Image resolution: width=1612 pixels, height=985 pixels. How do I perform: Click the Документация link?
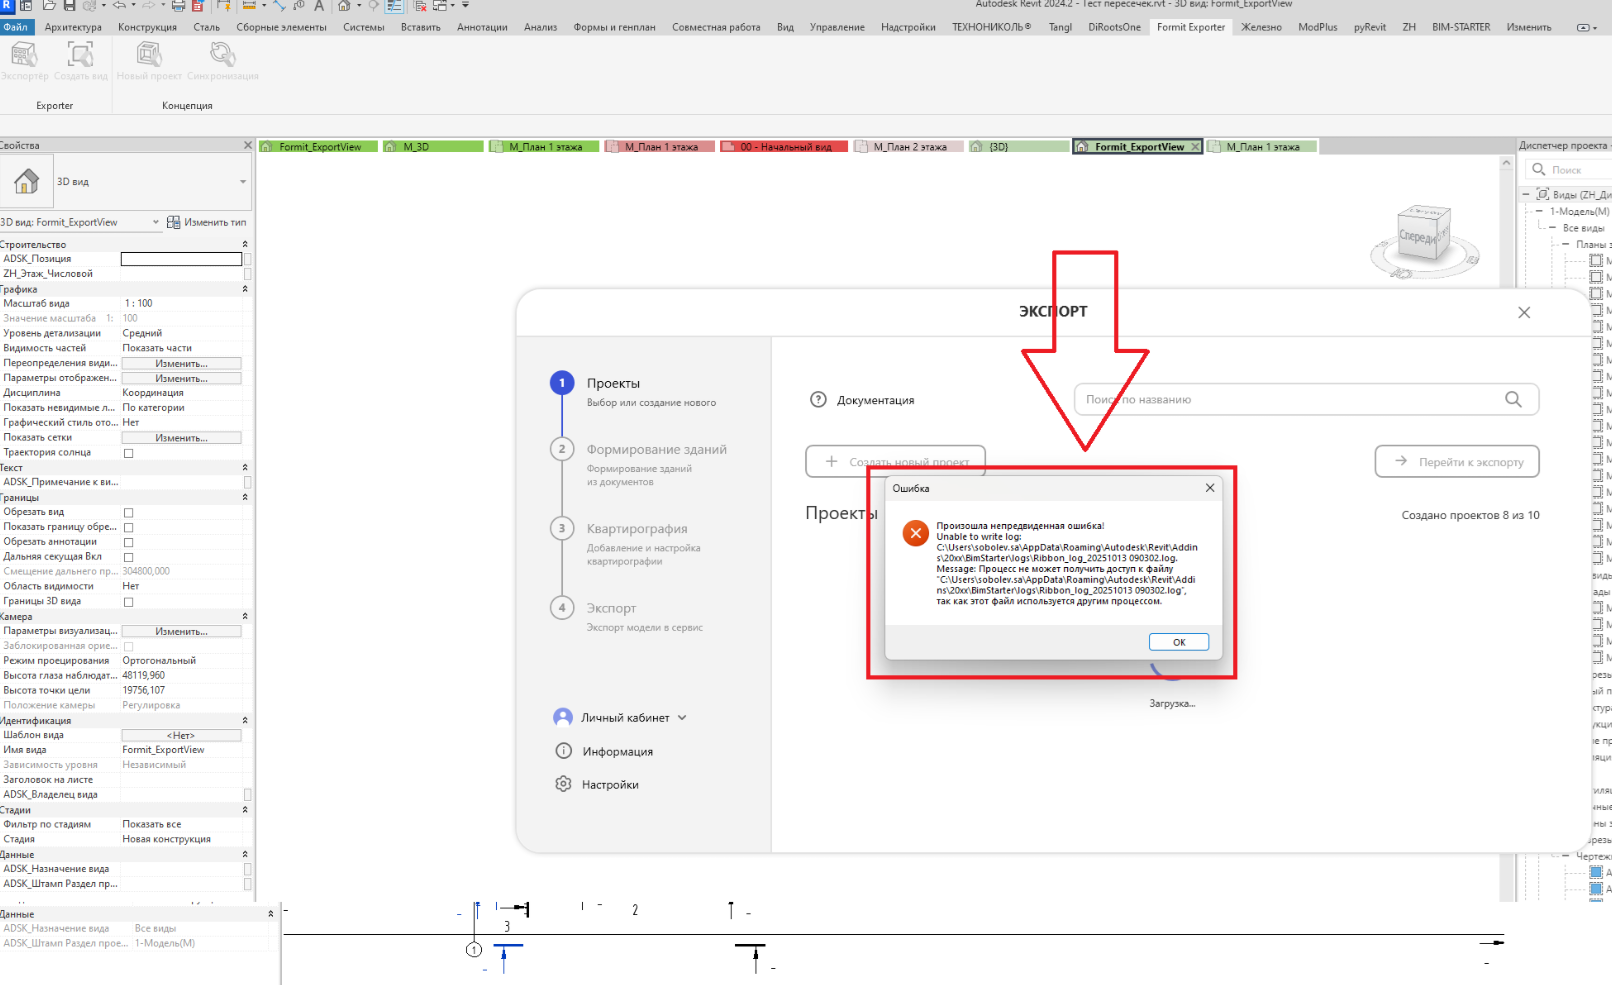pos(875,400)
